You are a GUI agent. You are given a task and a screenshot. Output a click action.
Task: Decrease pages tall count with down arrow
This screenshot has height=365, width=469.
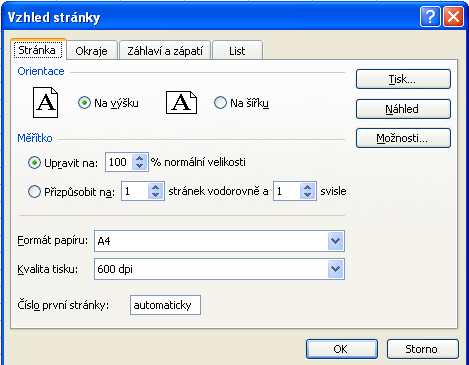point(308,195)
